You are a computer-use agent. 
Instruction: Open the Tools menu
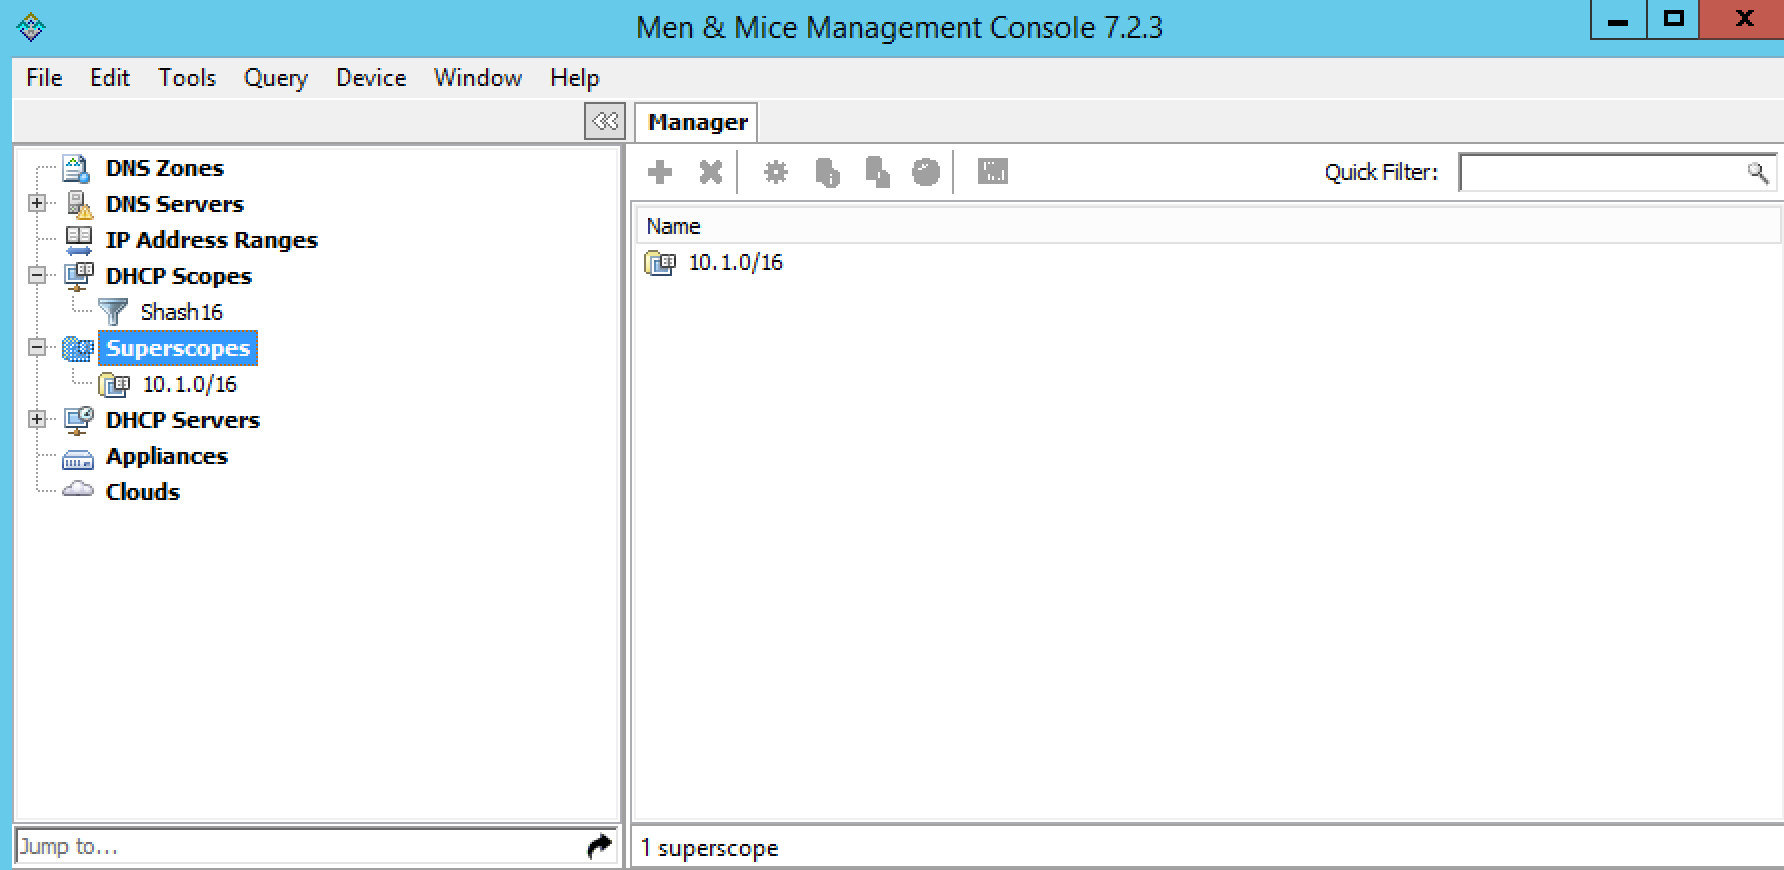click(x=187, y=78)
